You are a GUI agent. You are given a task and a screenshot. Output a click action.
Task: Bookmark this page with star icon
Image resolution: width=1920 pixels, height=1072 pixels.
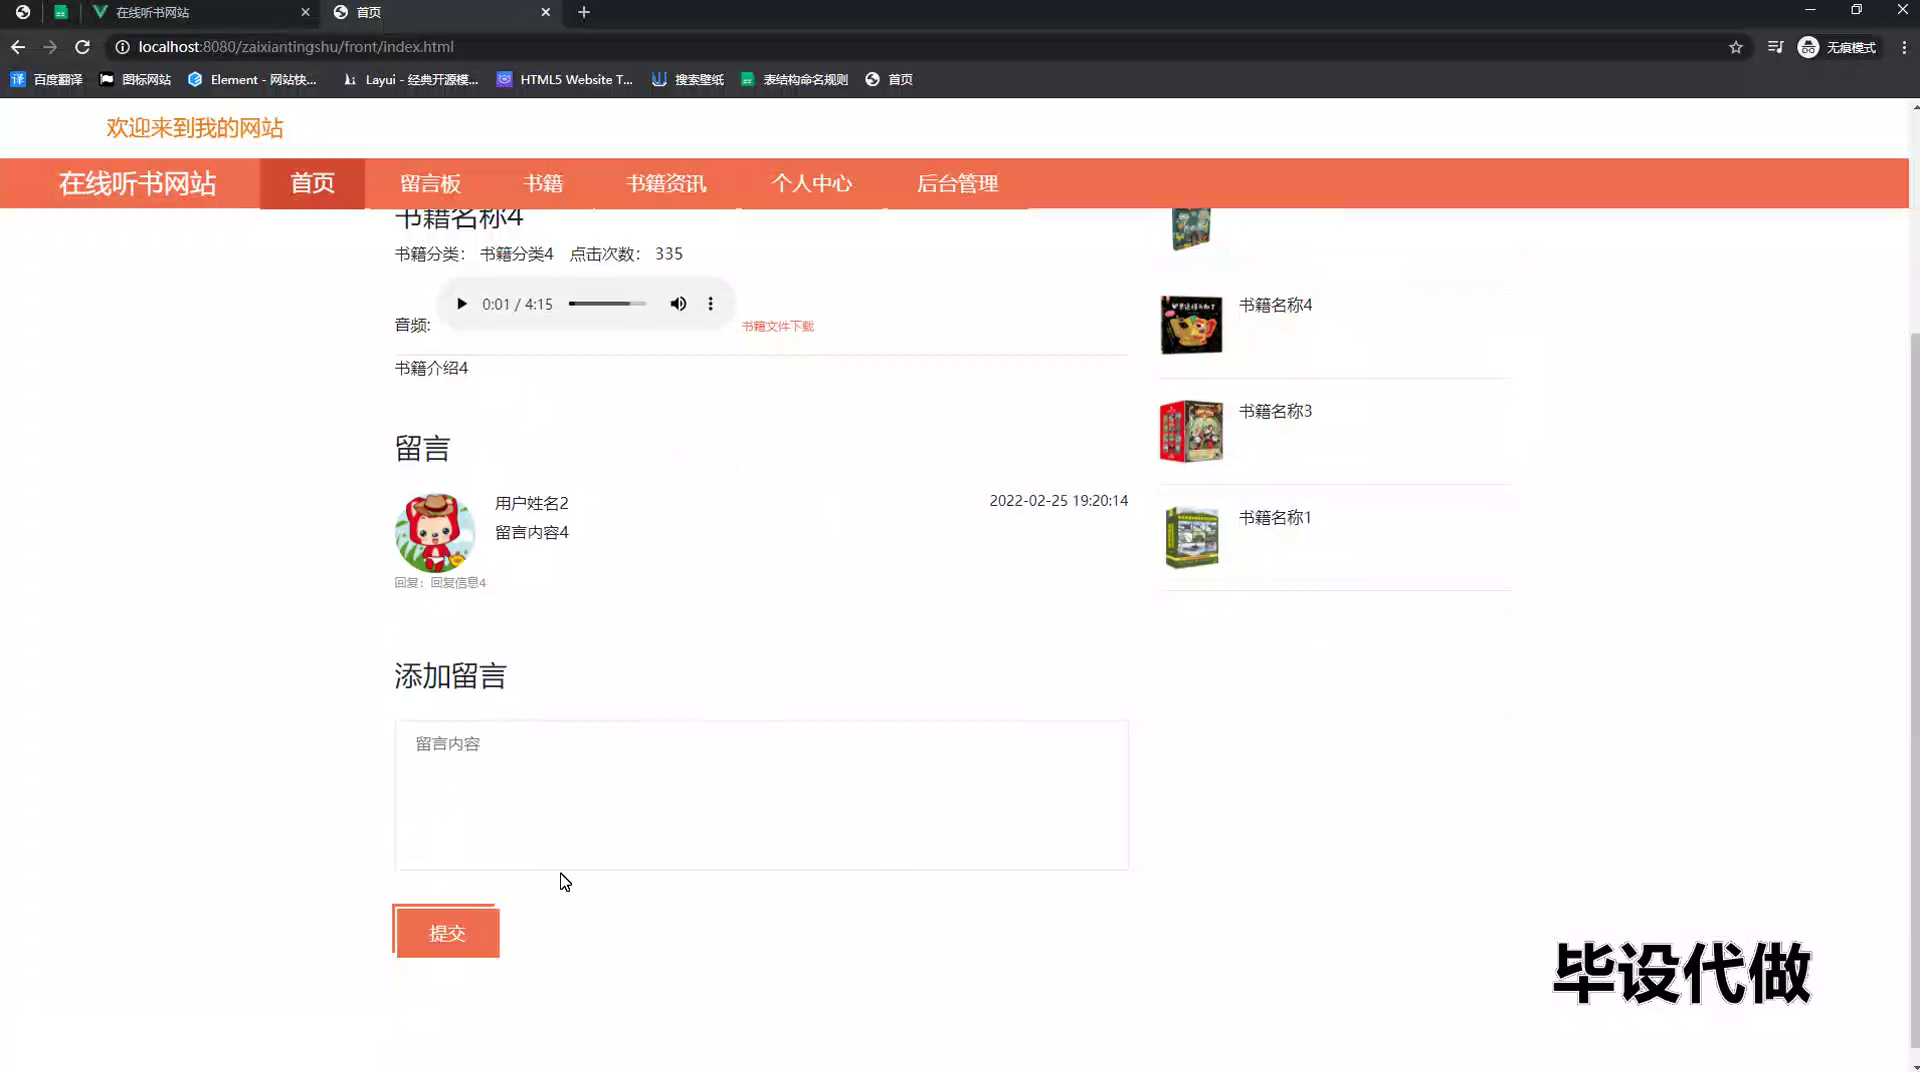1736,47
